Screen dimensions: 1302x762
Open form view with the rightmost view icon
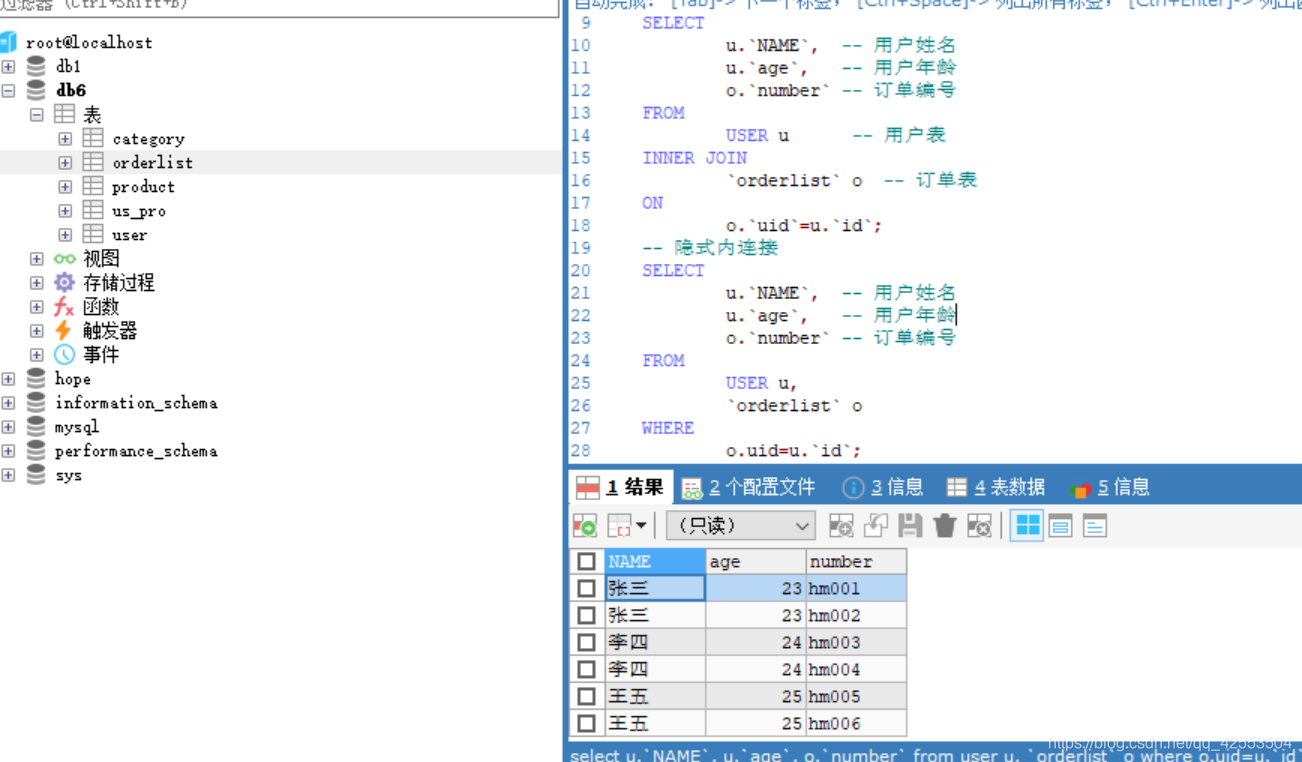click(1093, 525)
